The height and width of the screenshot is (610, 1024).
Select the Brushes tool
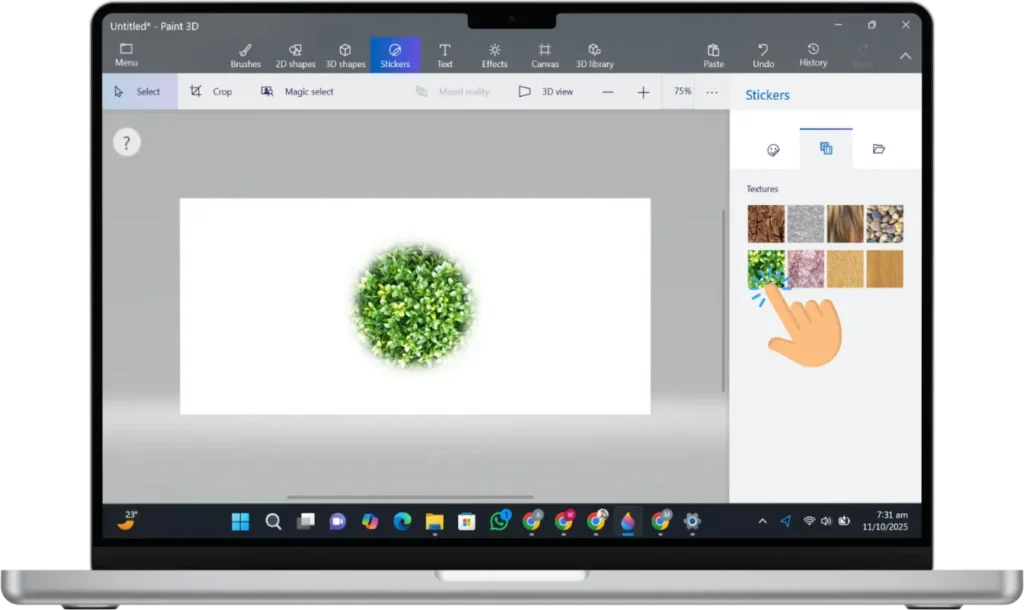point(245,55)
